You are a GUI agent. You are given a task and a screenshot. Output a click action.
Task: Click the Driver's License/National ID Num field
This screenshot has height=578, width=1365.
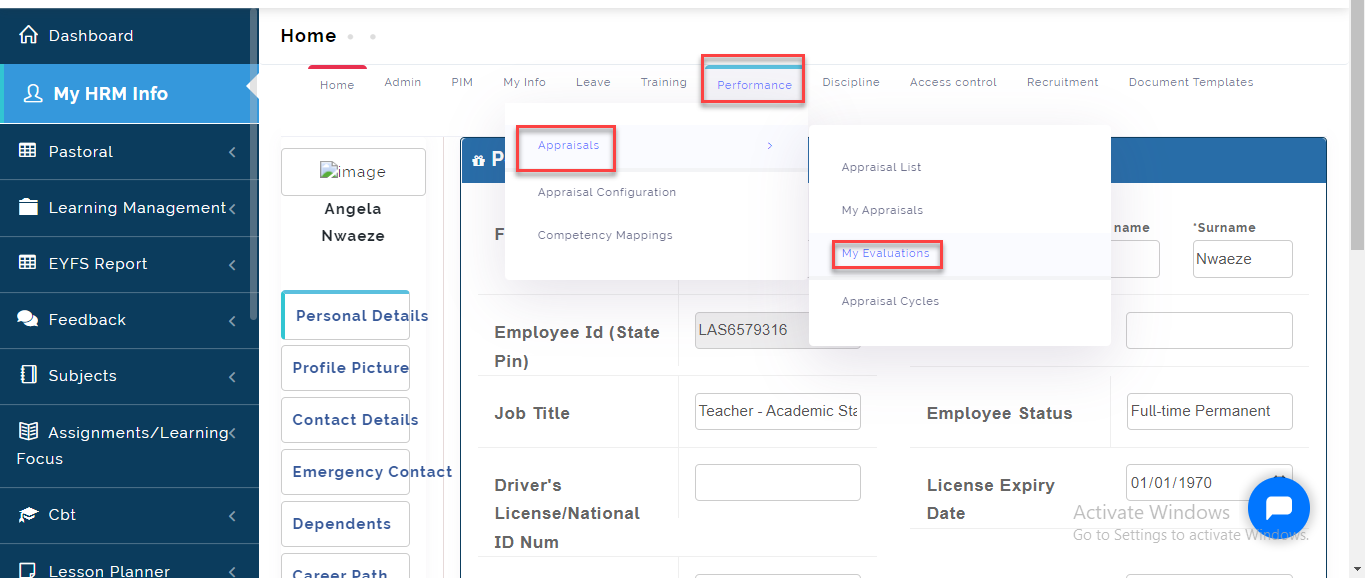tap(778, 482)
